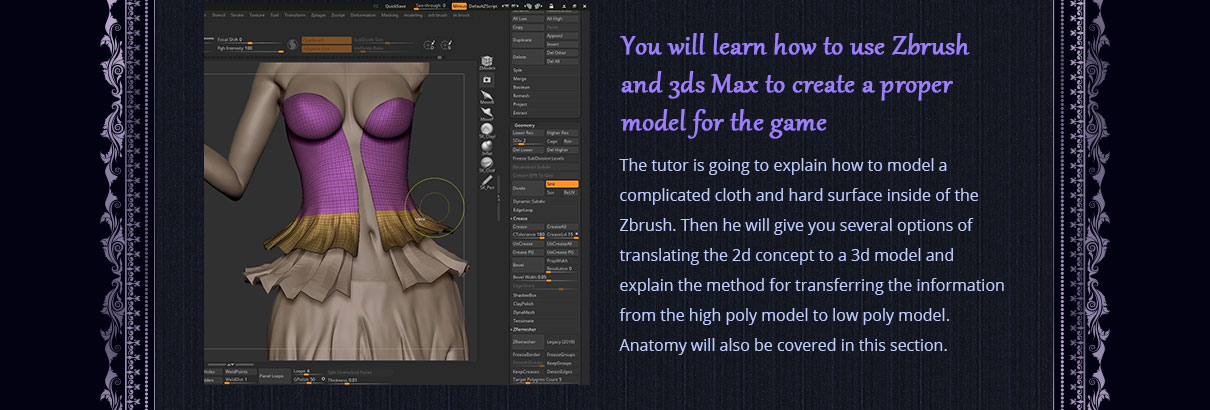The width and height of the screenshot is (1210, 410).
Task: Click the DefaultZScript button
Action: pos(482,6)
